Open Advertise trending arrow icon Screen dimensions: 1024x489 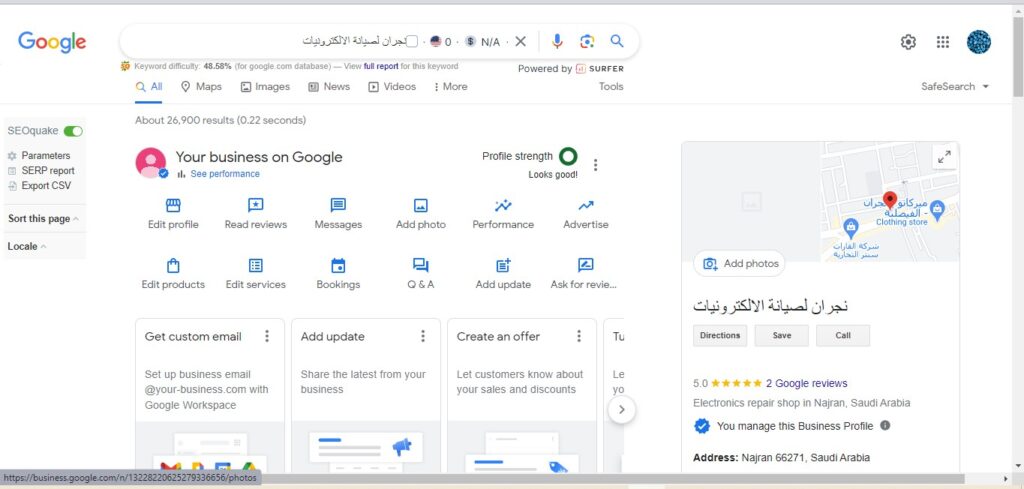(586, 206)
